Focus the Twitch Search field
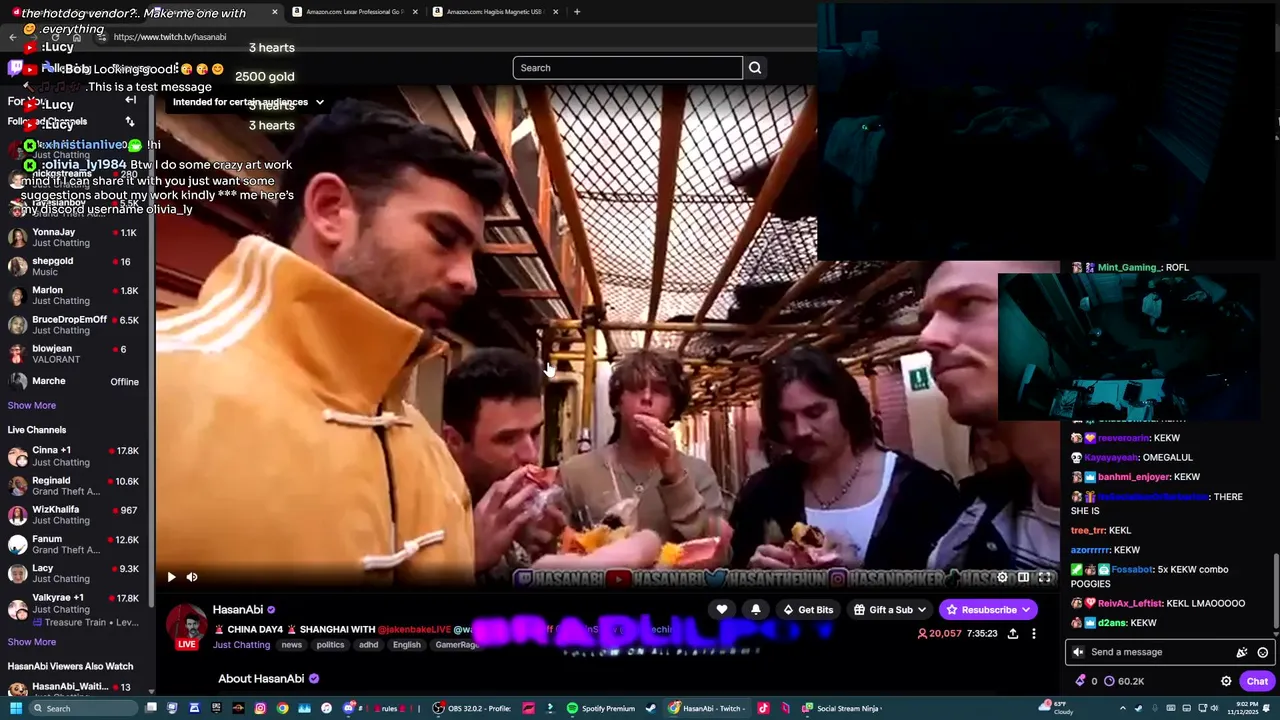This screenshot has width=1280, height=720. pyautogui.click(x=627, y=68)
